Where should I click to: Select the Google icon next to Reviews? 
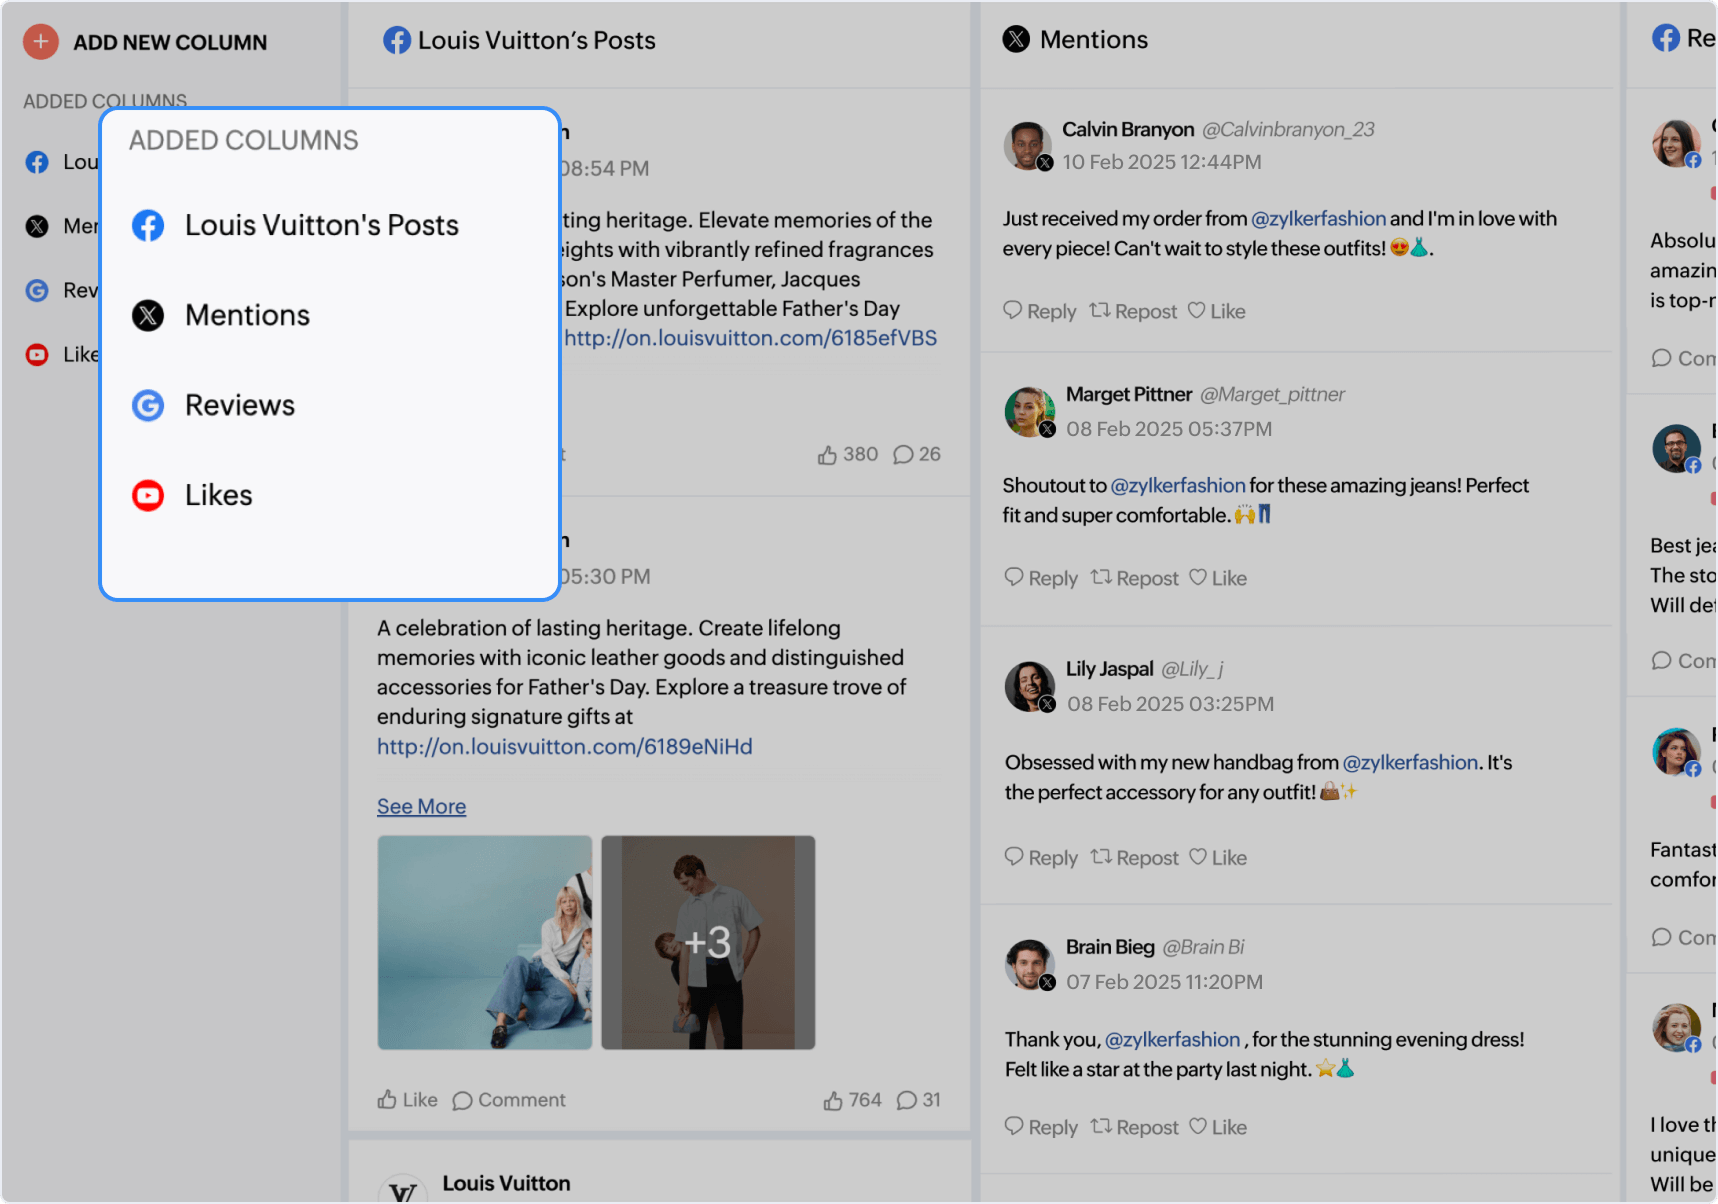tap(148, 405)
